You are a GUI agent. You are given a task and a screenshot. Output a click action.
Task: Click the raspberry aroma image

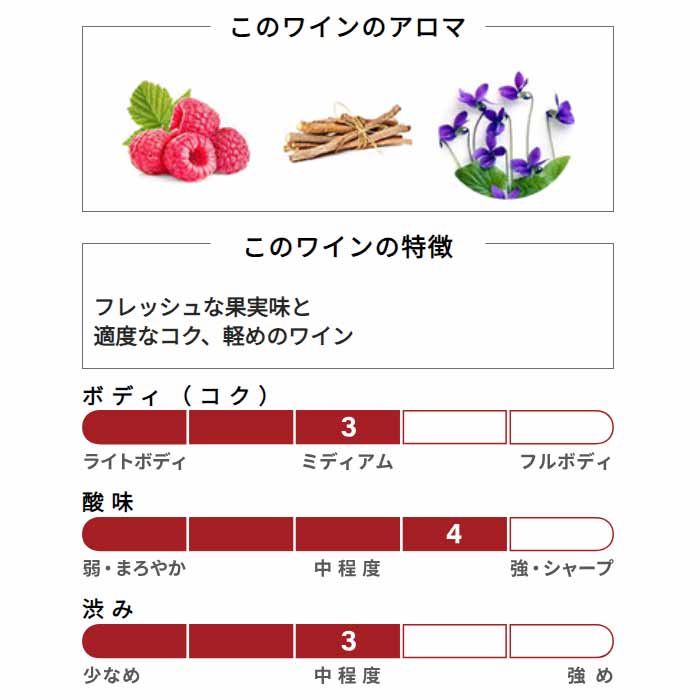(x=186, y=131)
